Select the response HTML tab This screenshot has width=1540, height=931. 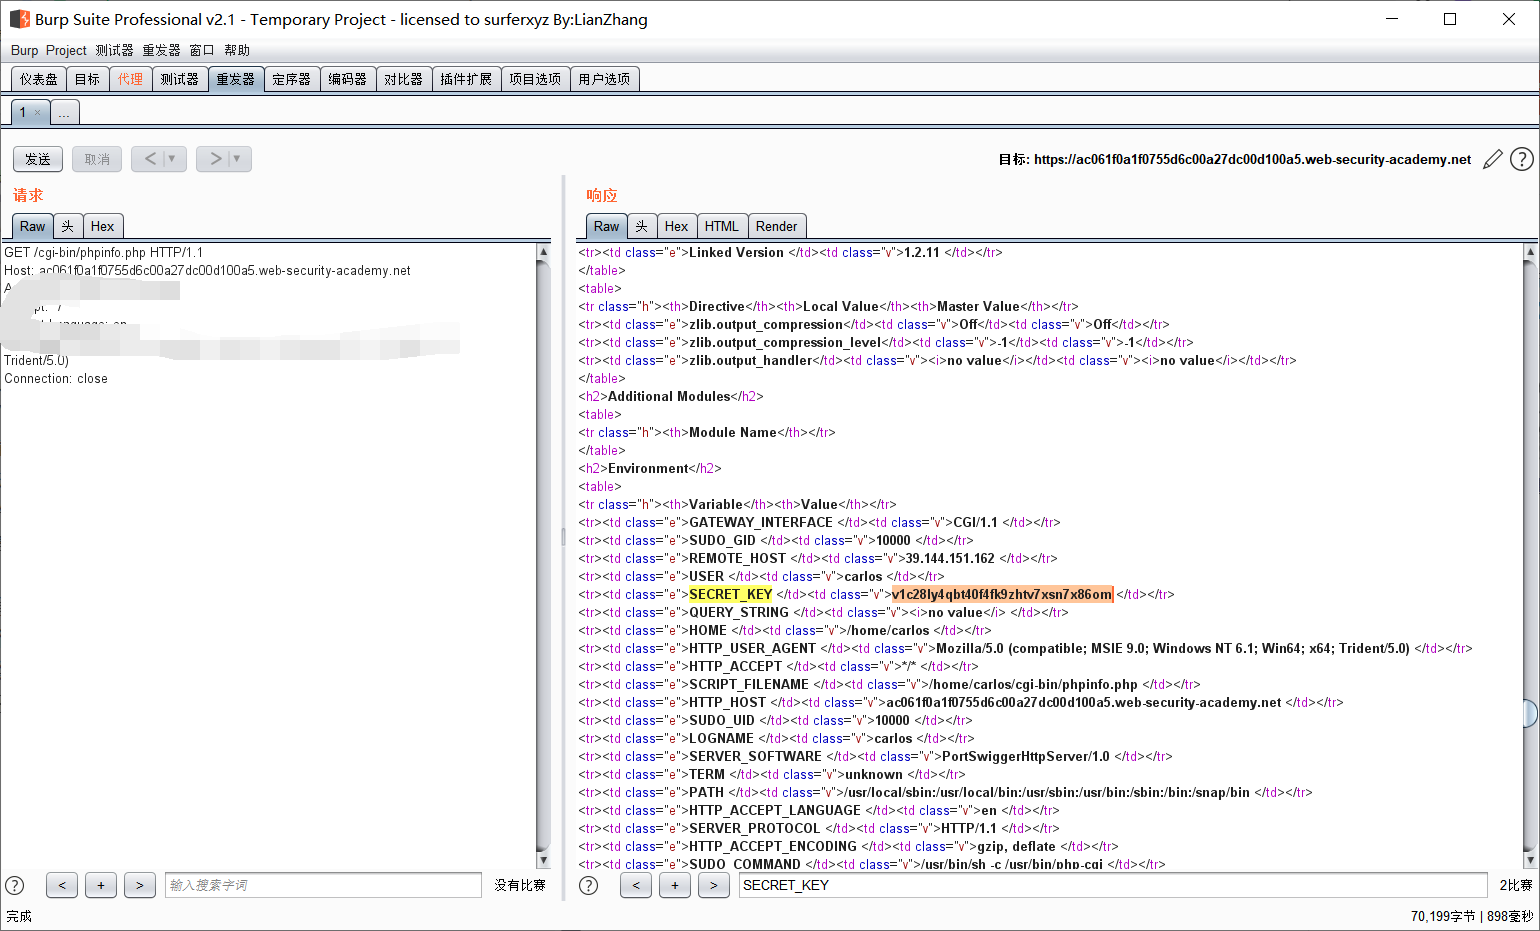pos(722,226)
